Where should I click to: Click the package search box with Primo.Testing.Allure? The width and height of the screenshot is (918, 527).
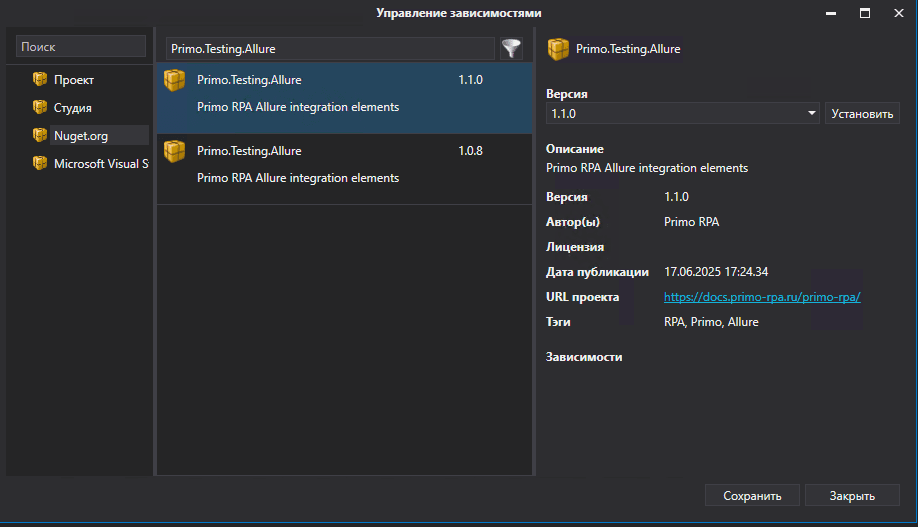[329, 48]
